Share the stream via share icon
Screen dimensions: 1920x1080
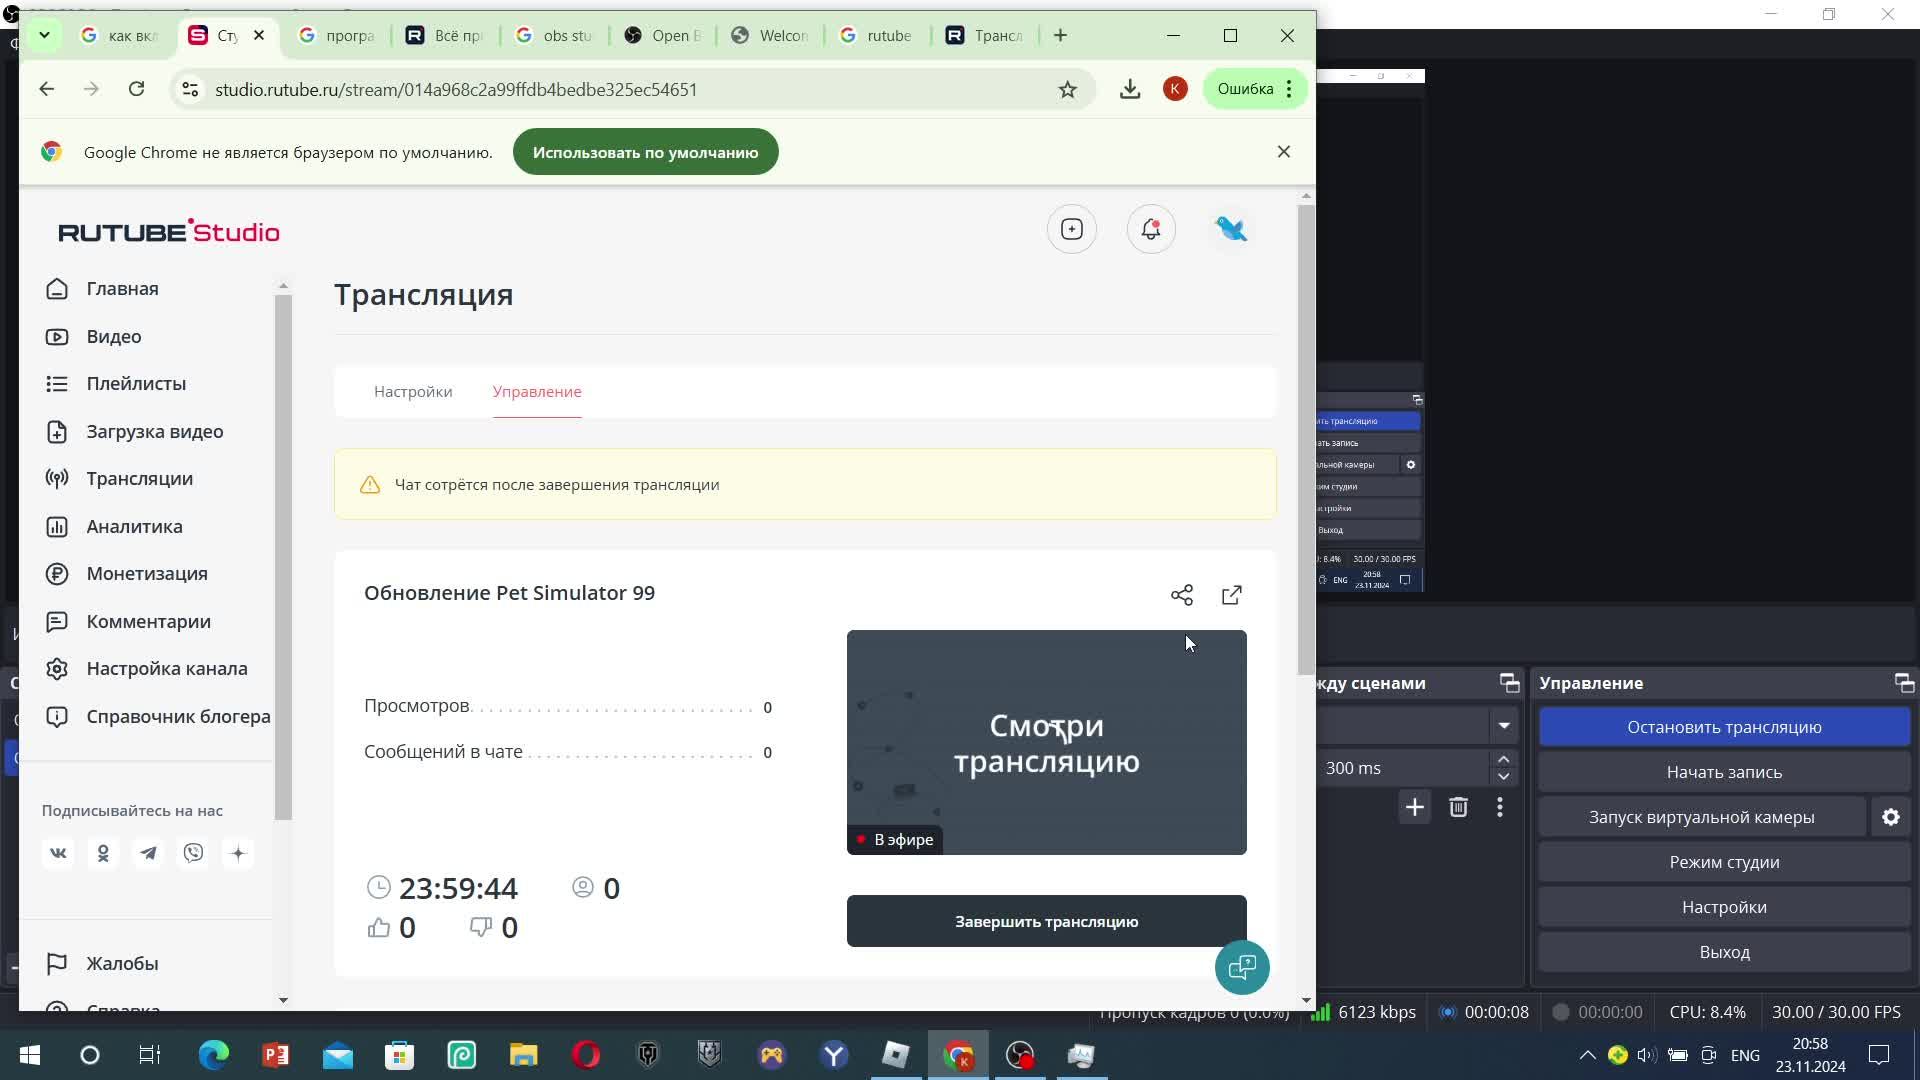(1182, 596)
